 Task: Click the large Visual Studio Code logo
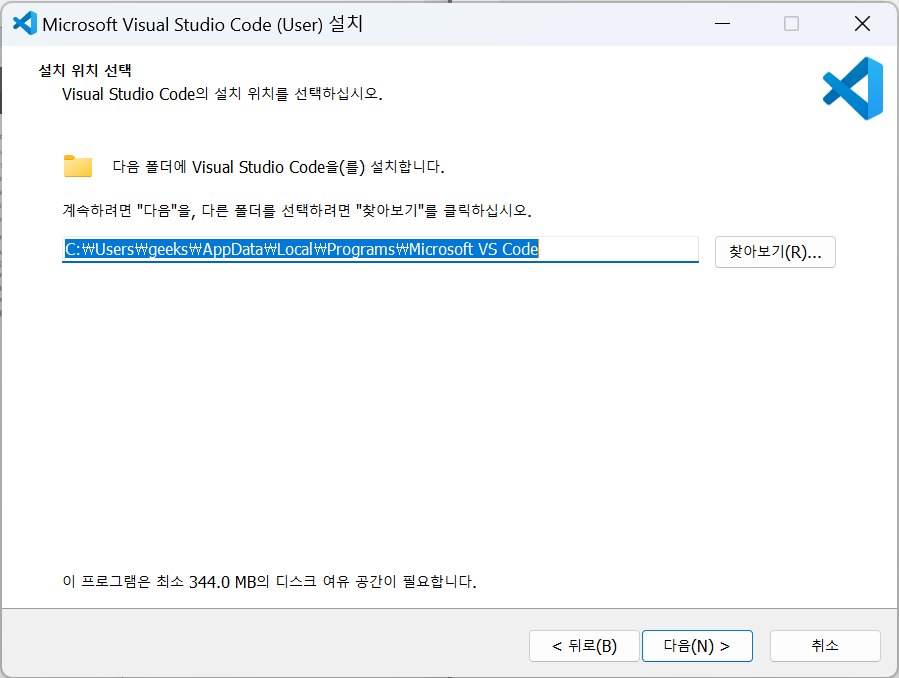[853, 88]
